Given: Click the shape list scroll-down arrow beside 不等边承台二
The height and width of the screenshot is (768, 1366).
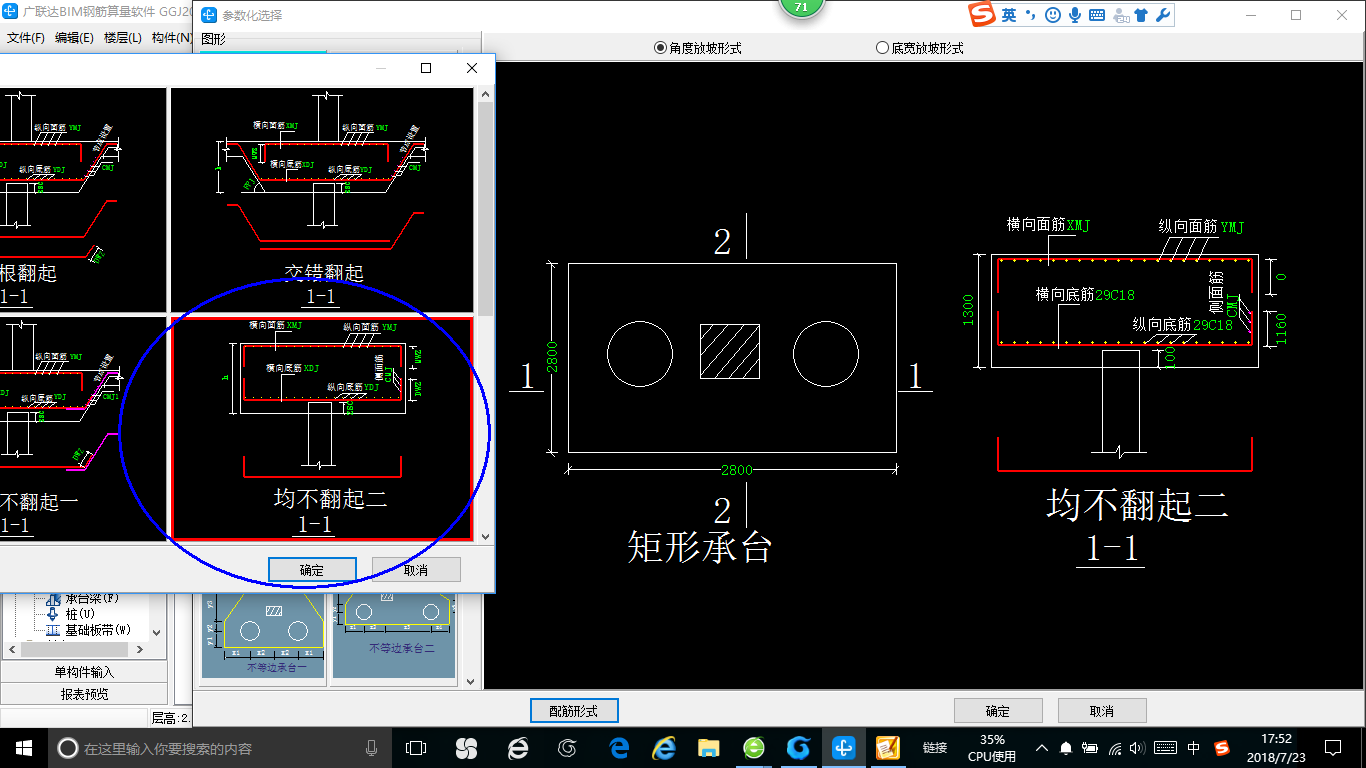Looking at the screenshot, I should [472, 680].
